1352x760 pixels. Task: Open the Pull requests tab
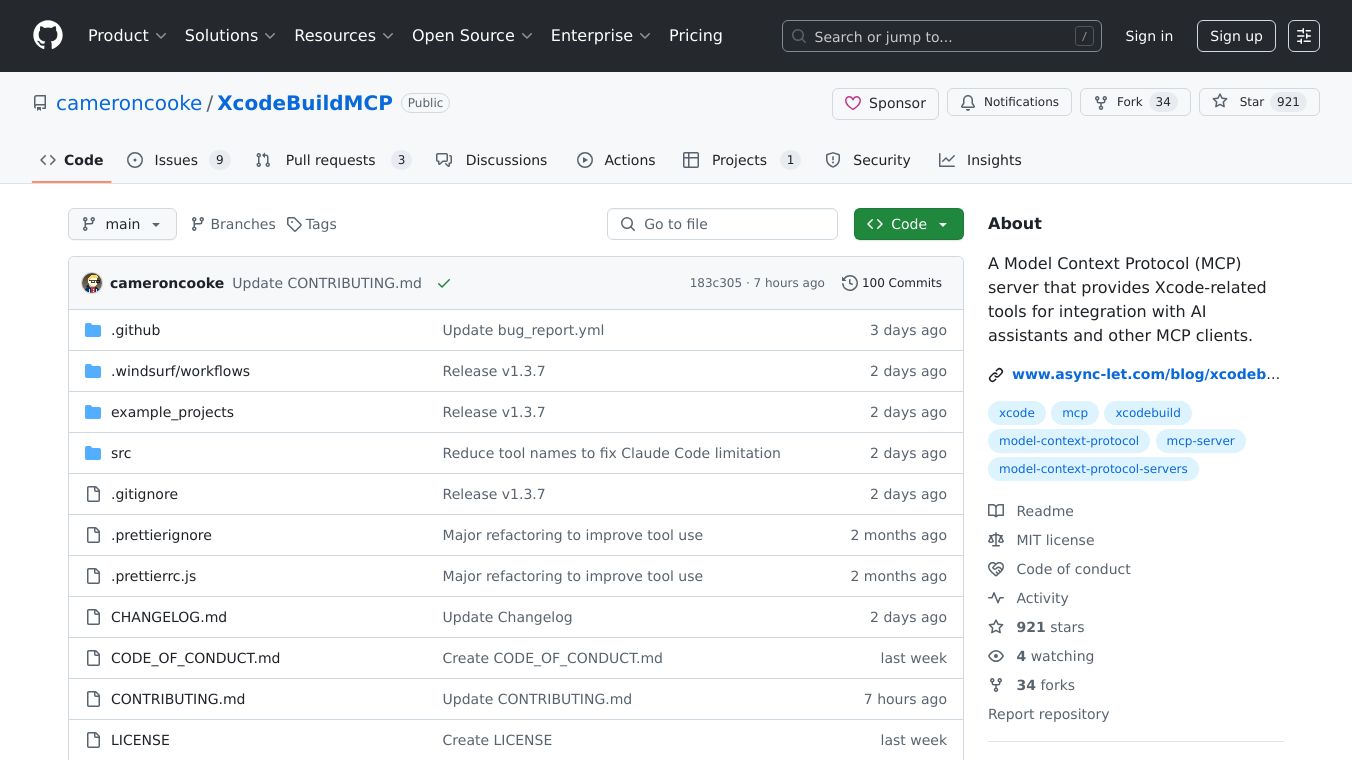(330, 160)
